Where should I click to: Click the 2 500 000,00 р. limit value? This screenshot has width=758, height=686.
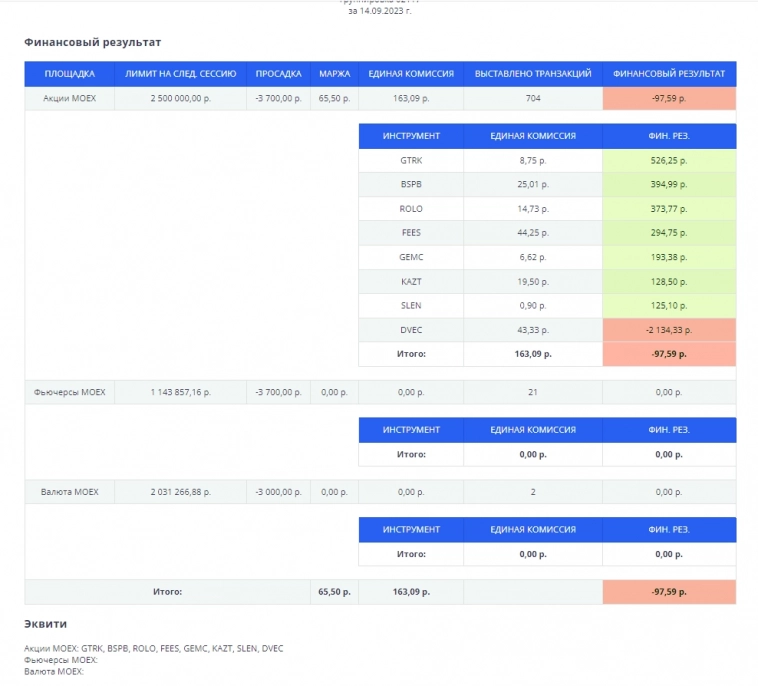pyautogui.click(x=180, y=99)
